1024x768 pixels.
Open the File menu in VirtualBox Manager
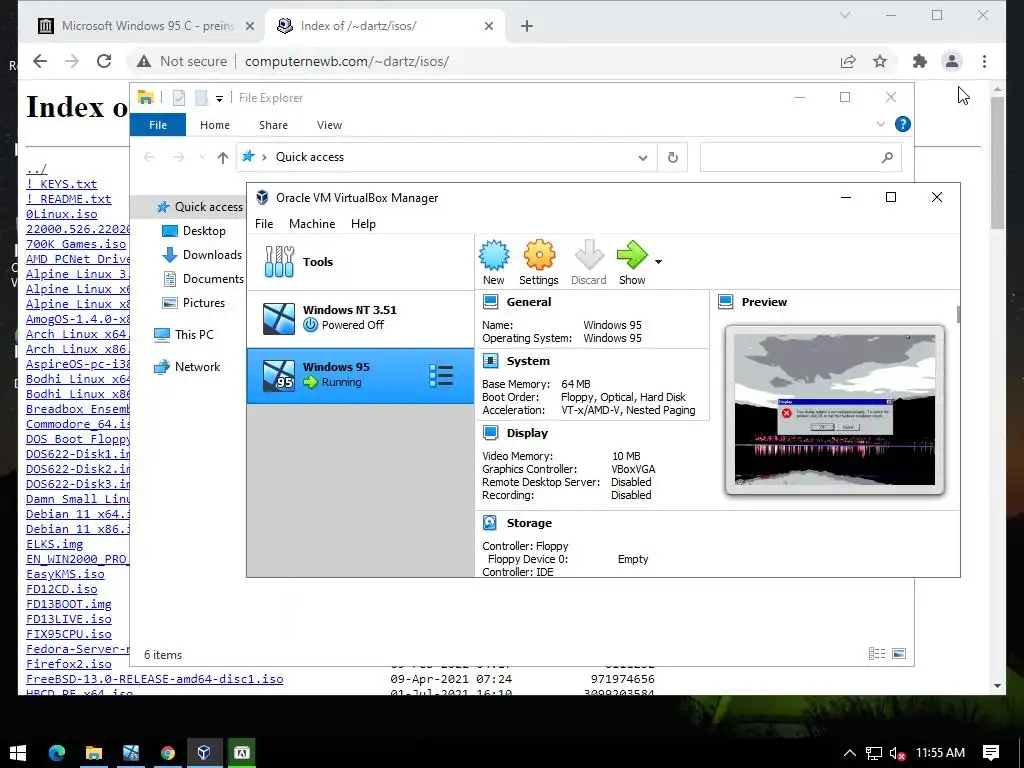264,223
